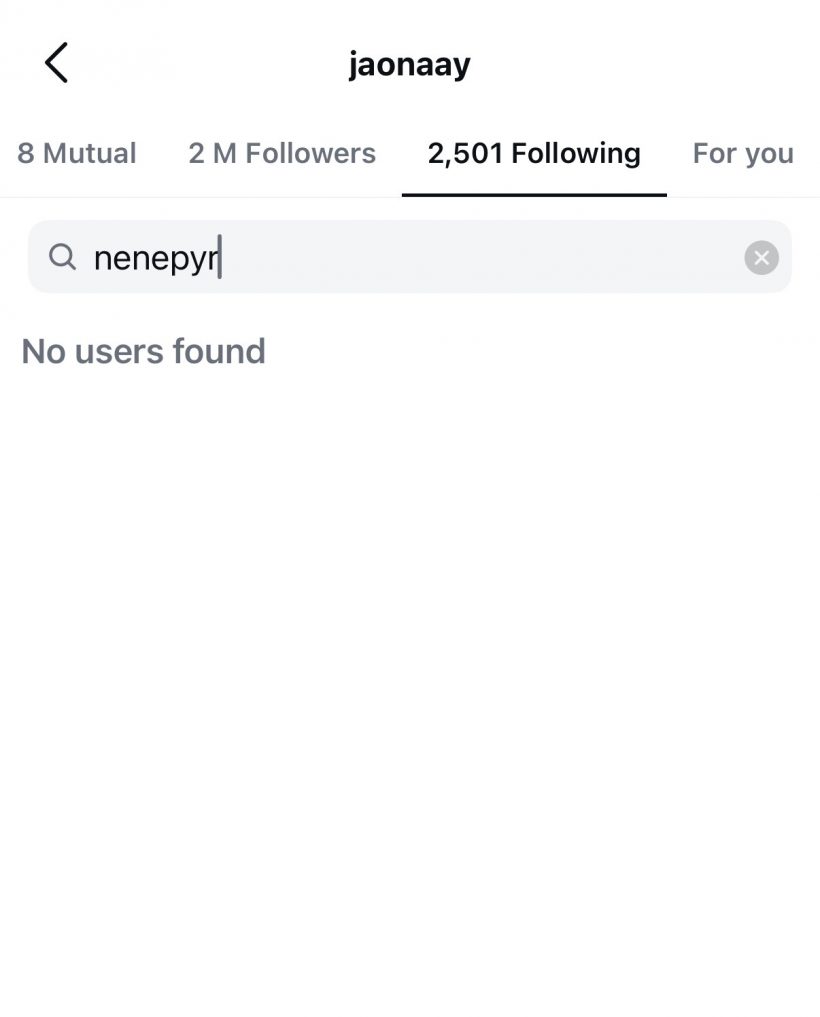Click the search glass beside nenepyr
Image resolution: width=820 pixels, height=1017 pixels.
[62, 257]
